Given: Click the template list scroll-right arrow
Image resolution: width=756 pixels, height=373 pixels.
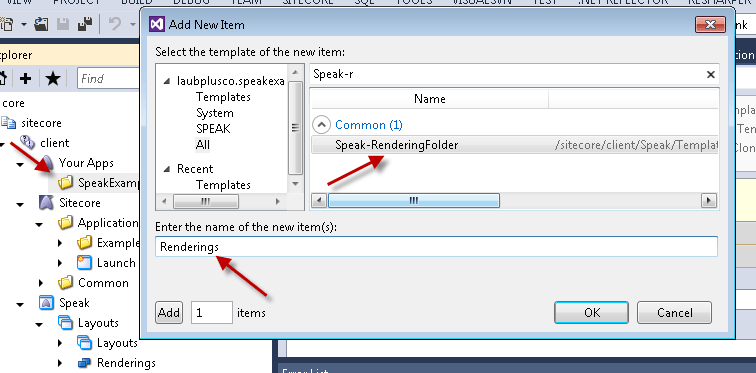Looking at the screenshot, I should pos(709,200).
